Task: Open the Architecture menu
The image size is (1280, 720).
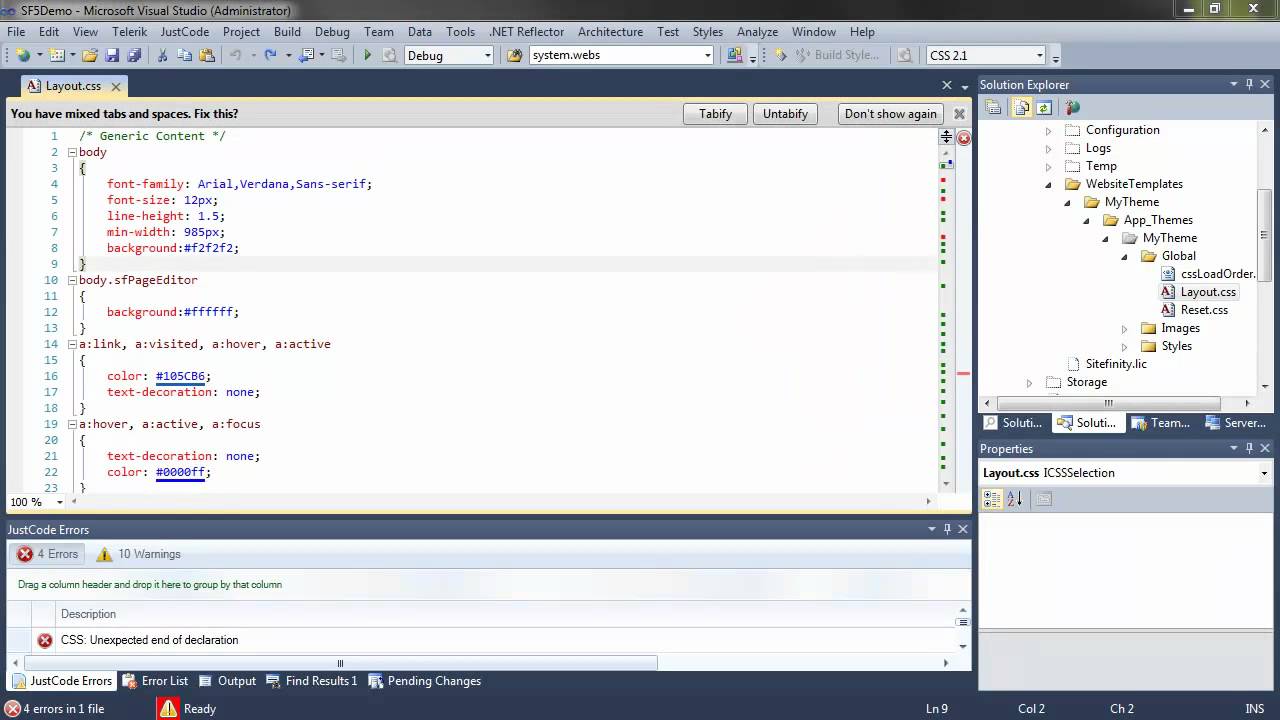Action: point(610,32)
